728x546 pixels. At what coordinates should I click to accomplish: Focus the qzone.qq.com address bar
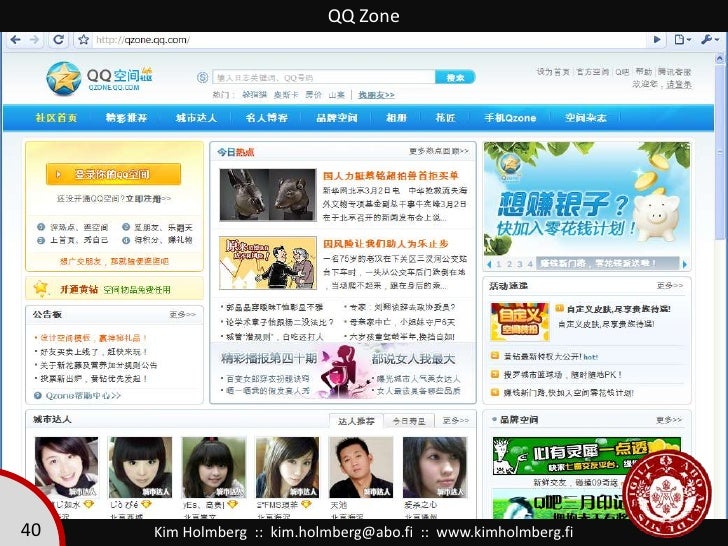(369, 40)
